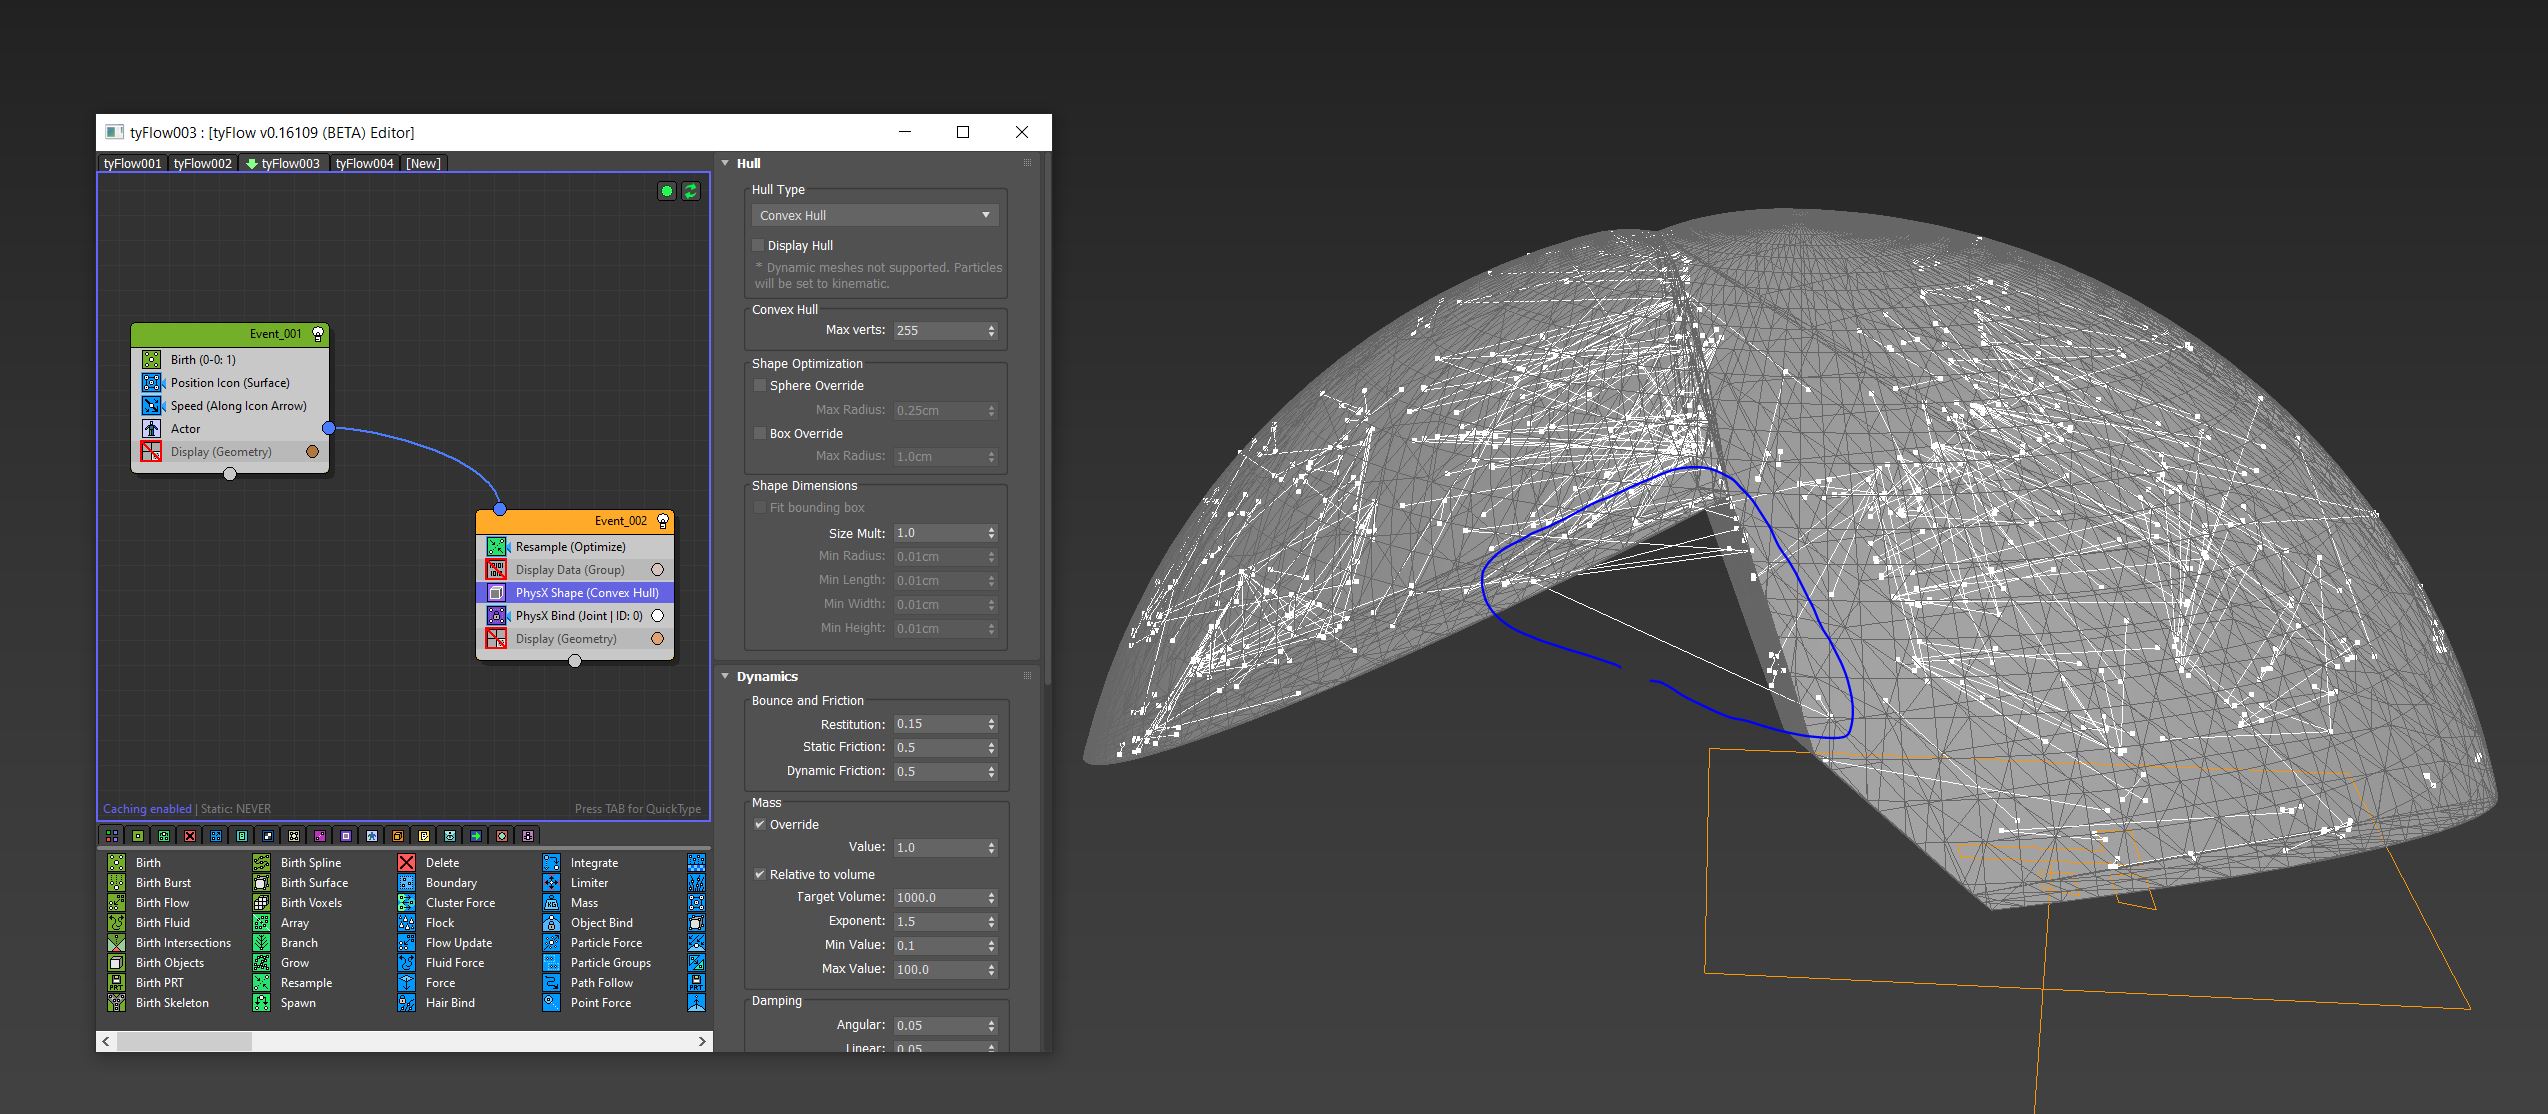Screen dimensions: 2548x1114
Task: Click the Display Data (Group) operator icon
Action: coord(497,569)
